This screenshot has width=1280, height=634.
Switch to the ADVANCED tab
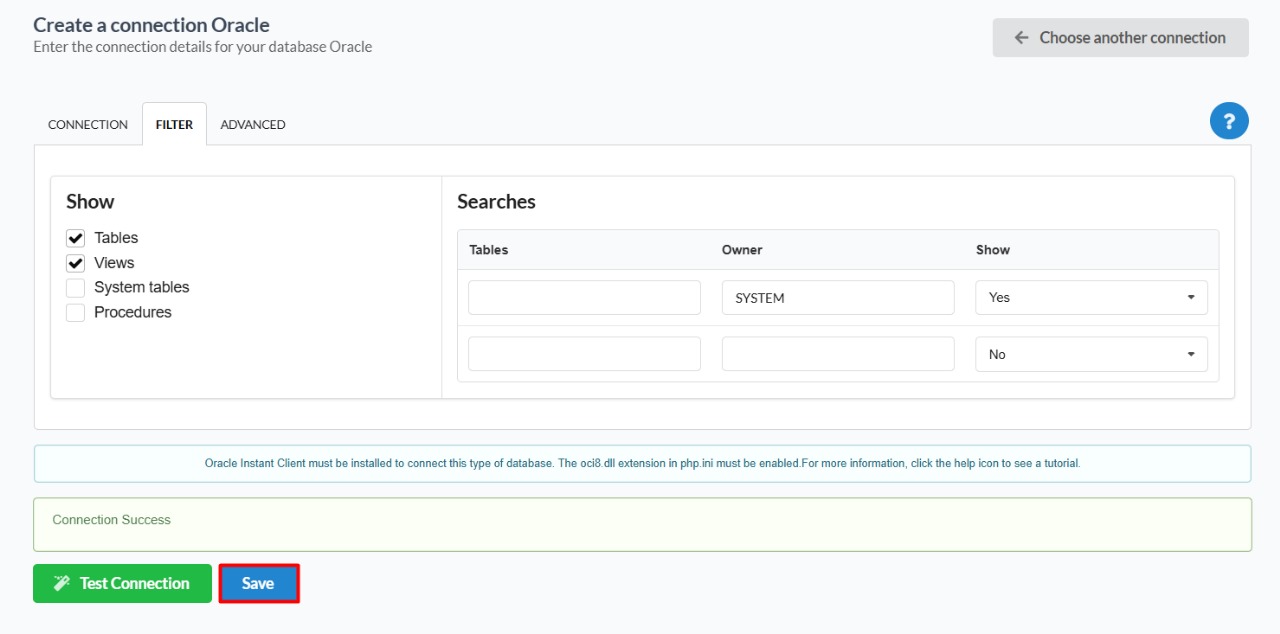coord(253,125)
